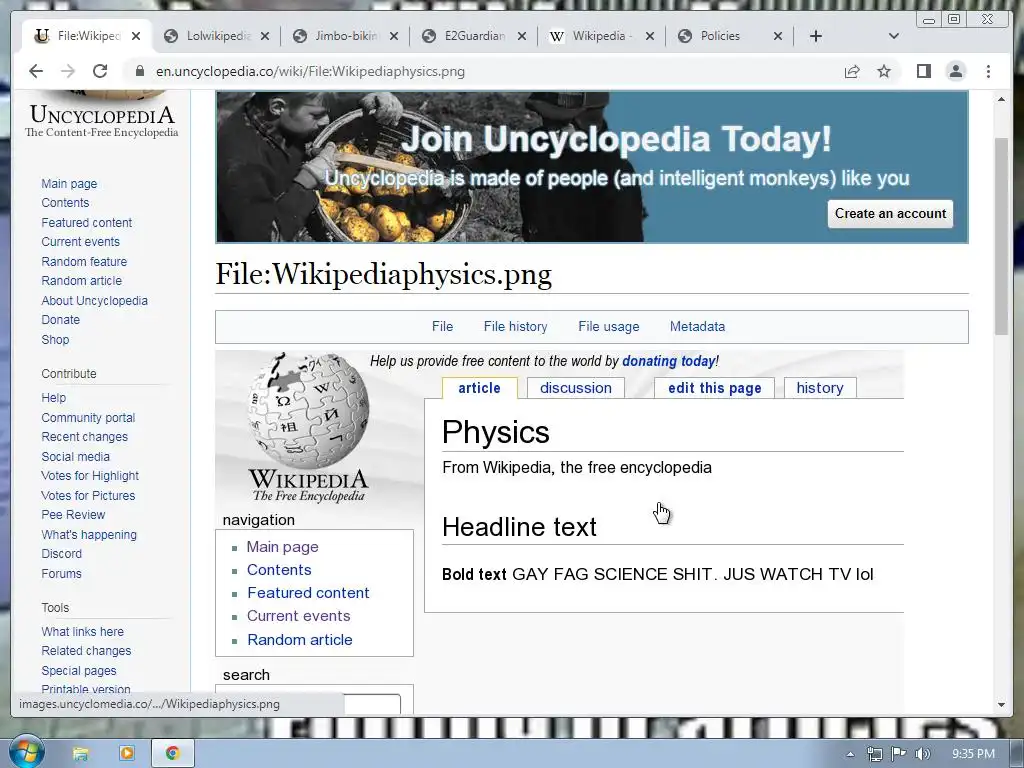The image size is (1024, 768).
Task: Open Social media link
Action: 75,456
